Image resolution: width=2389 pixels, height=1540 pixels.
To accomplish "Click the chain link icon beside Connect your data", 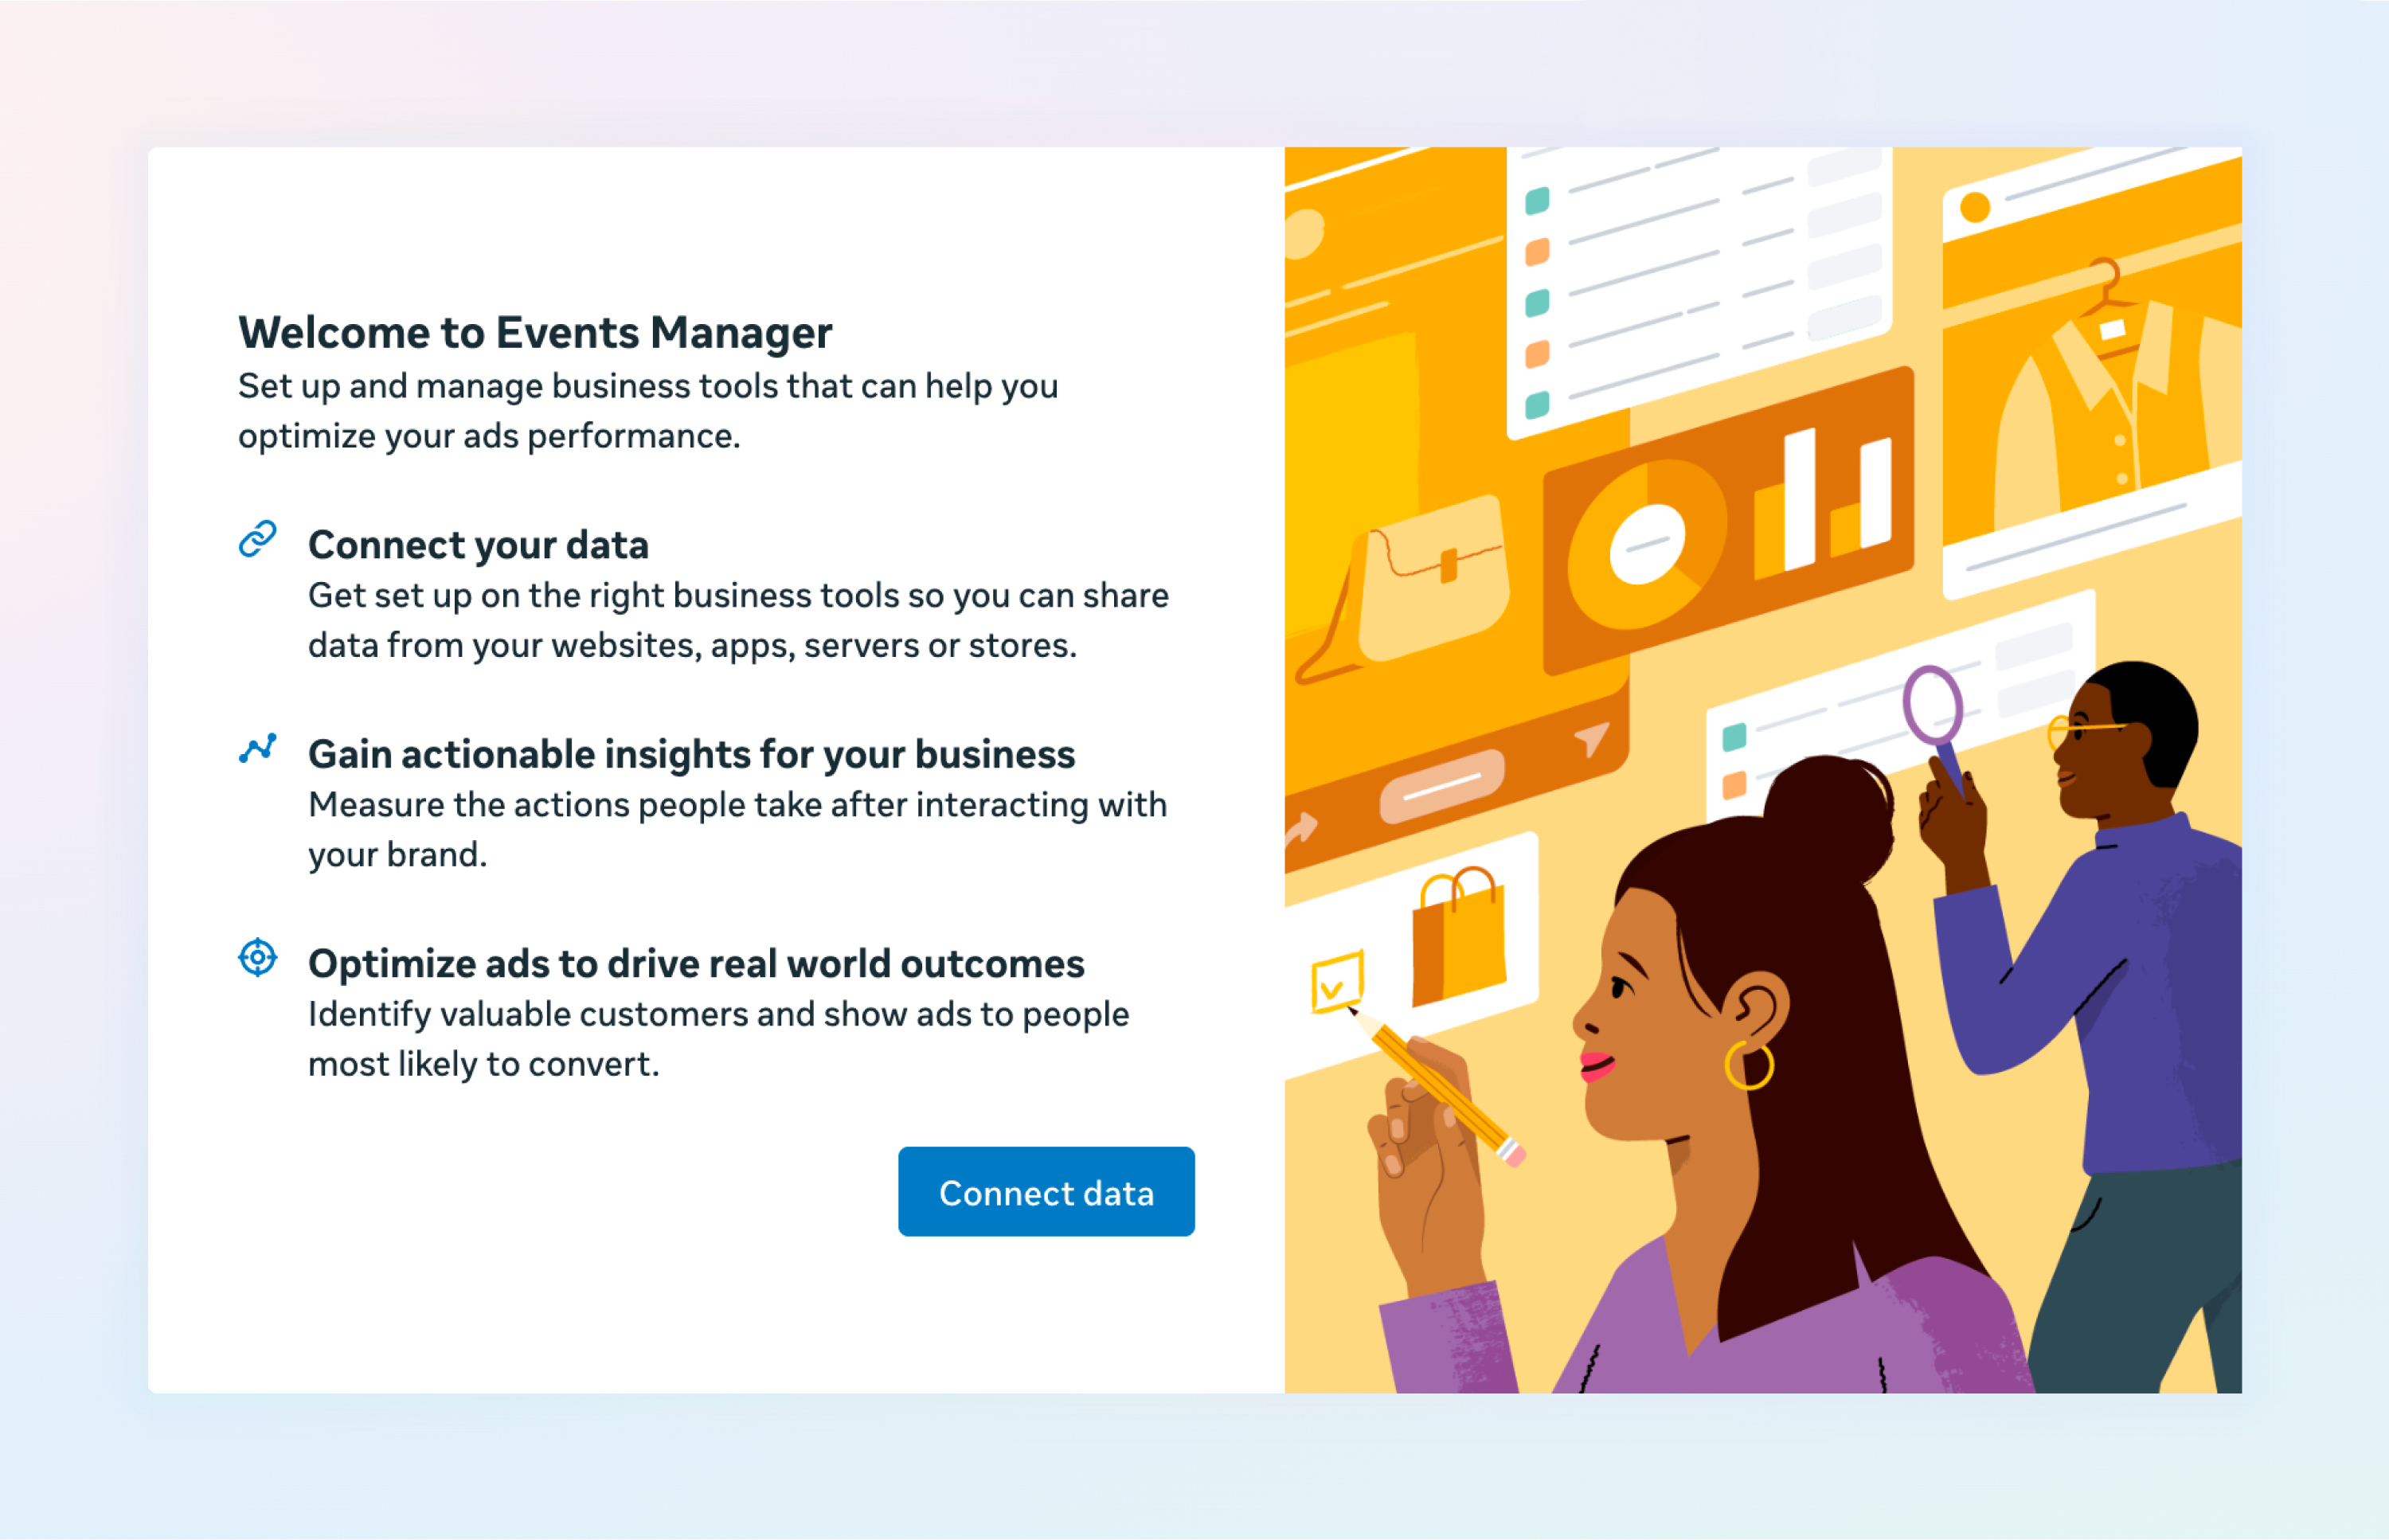I will pos(257,539).
